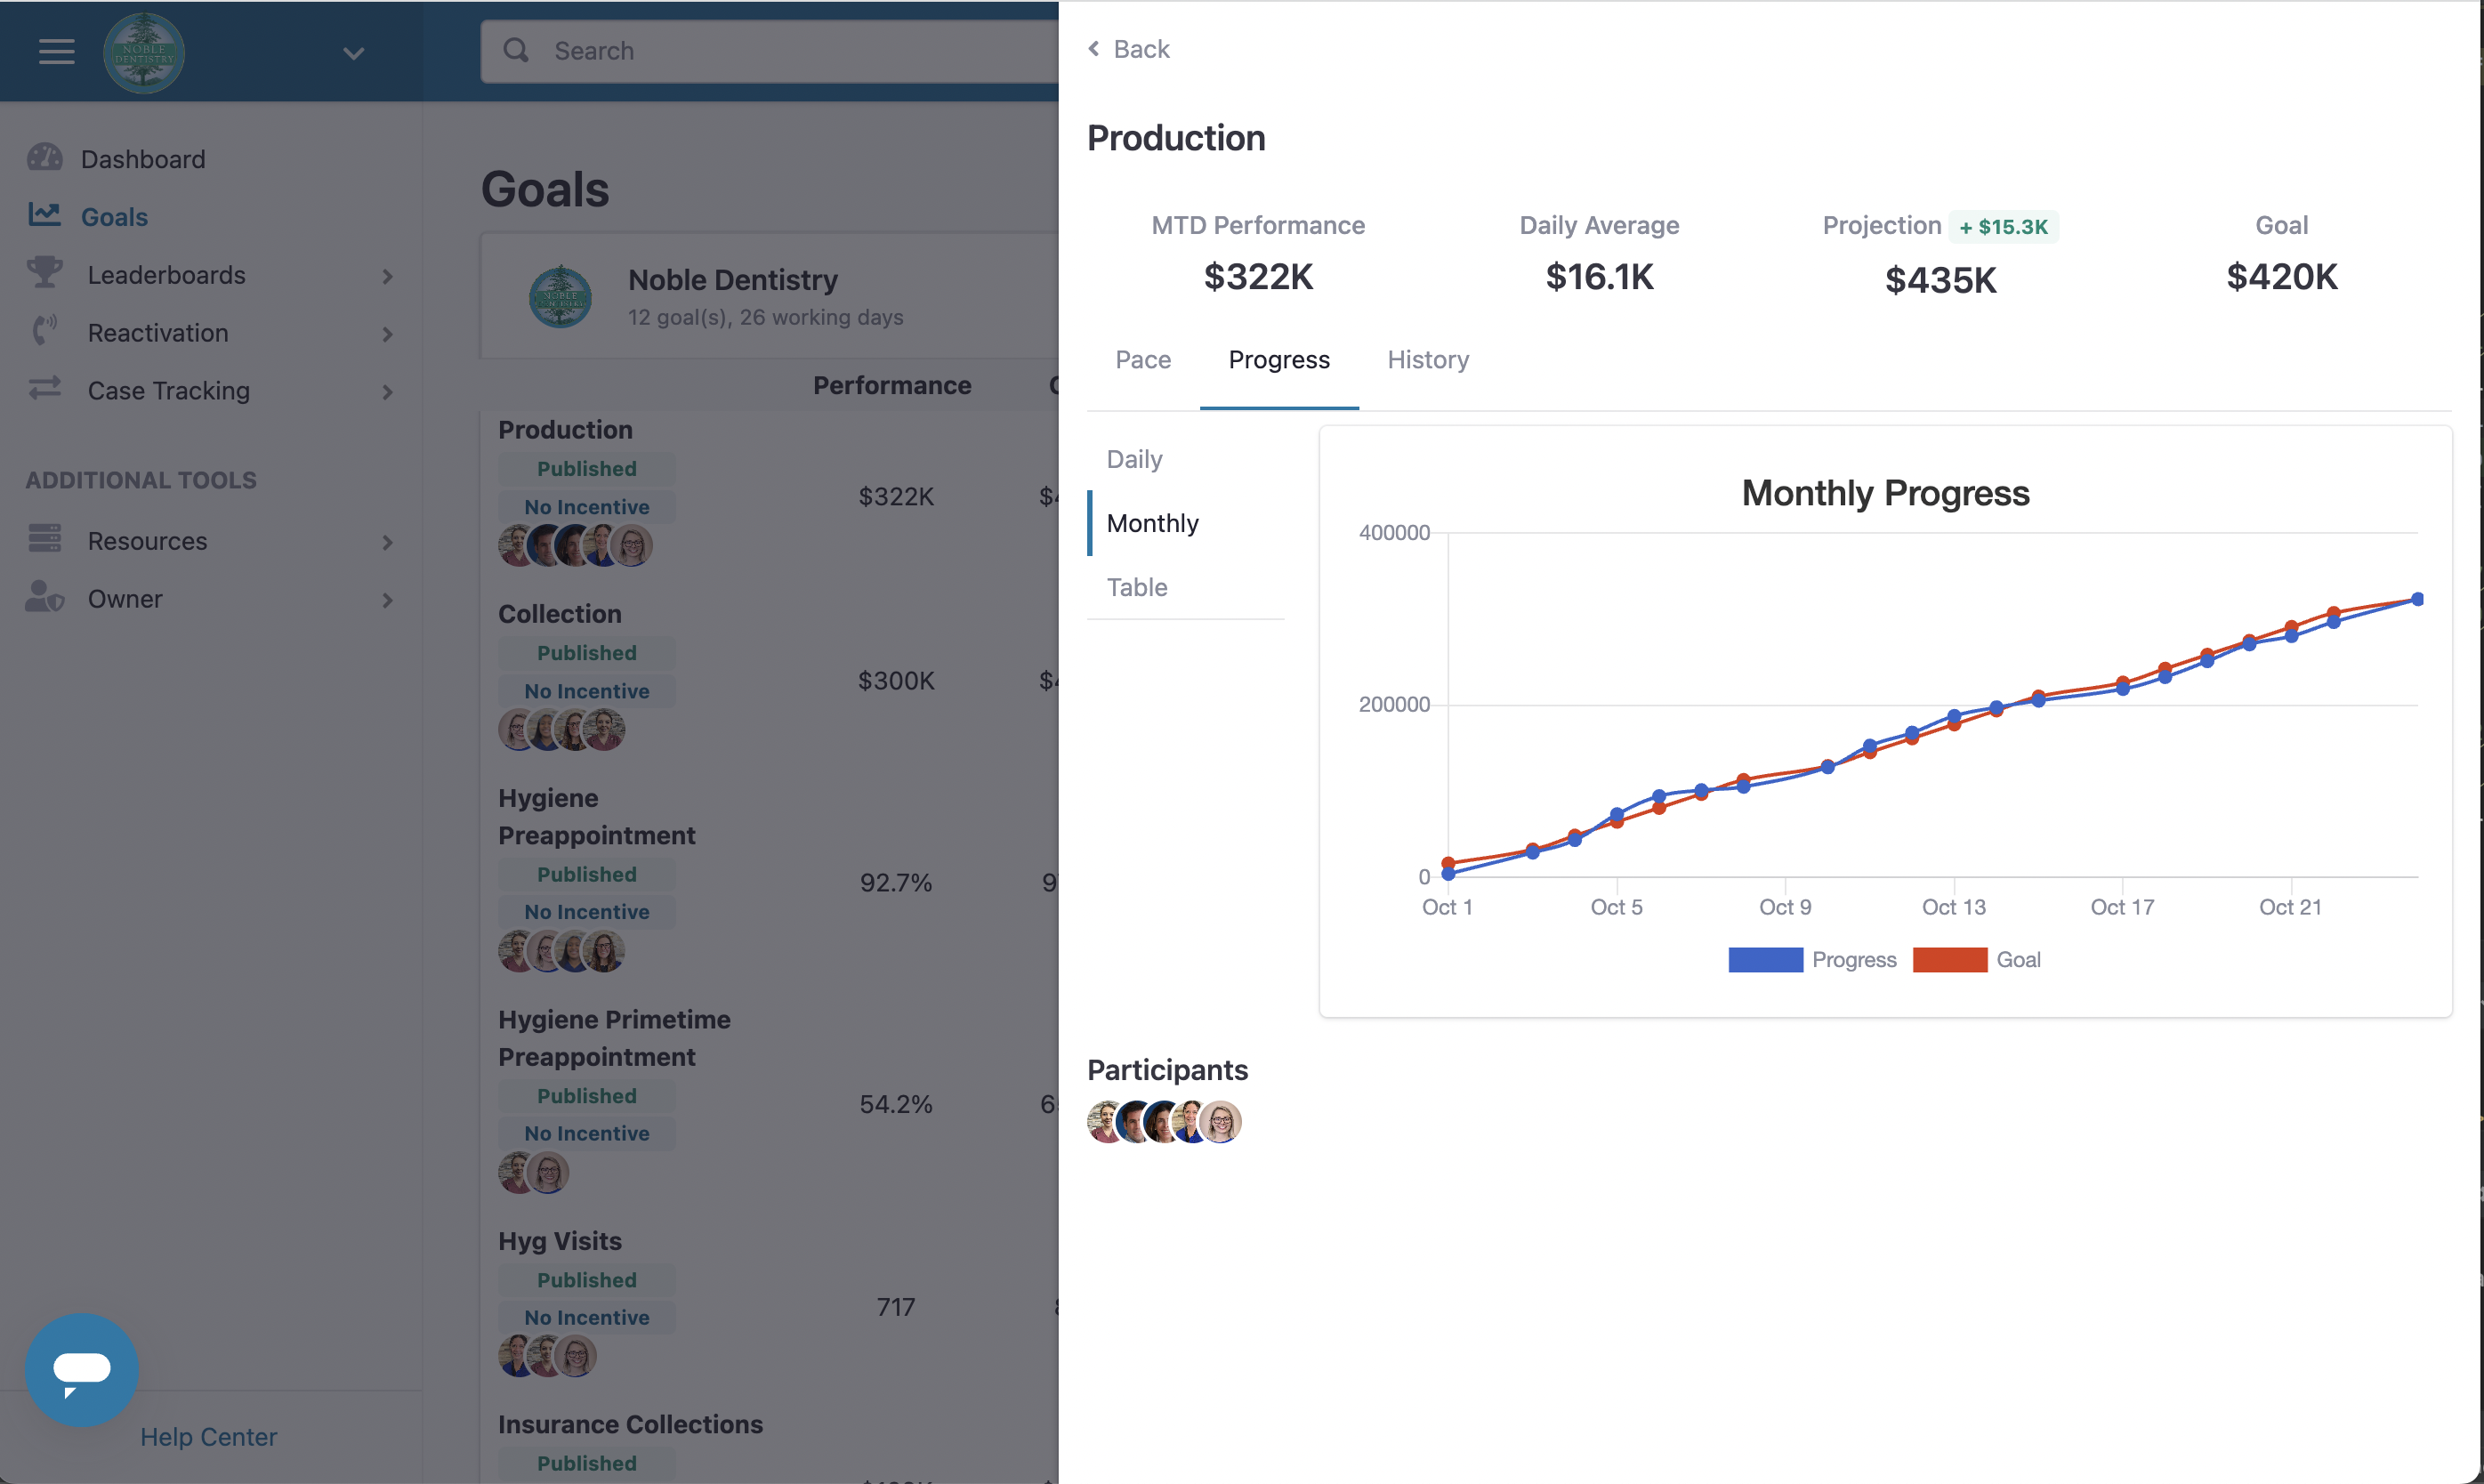Image resolution: width=2484 pixels, height=1484 pixels.
Task: Expand the Reactivation submenu arrow
Action: (388, 334)
